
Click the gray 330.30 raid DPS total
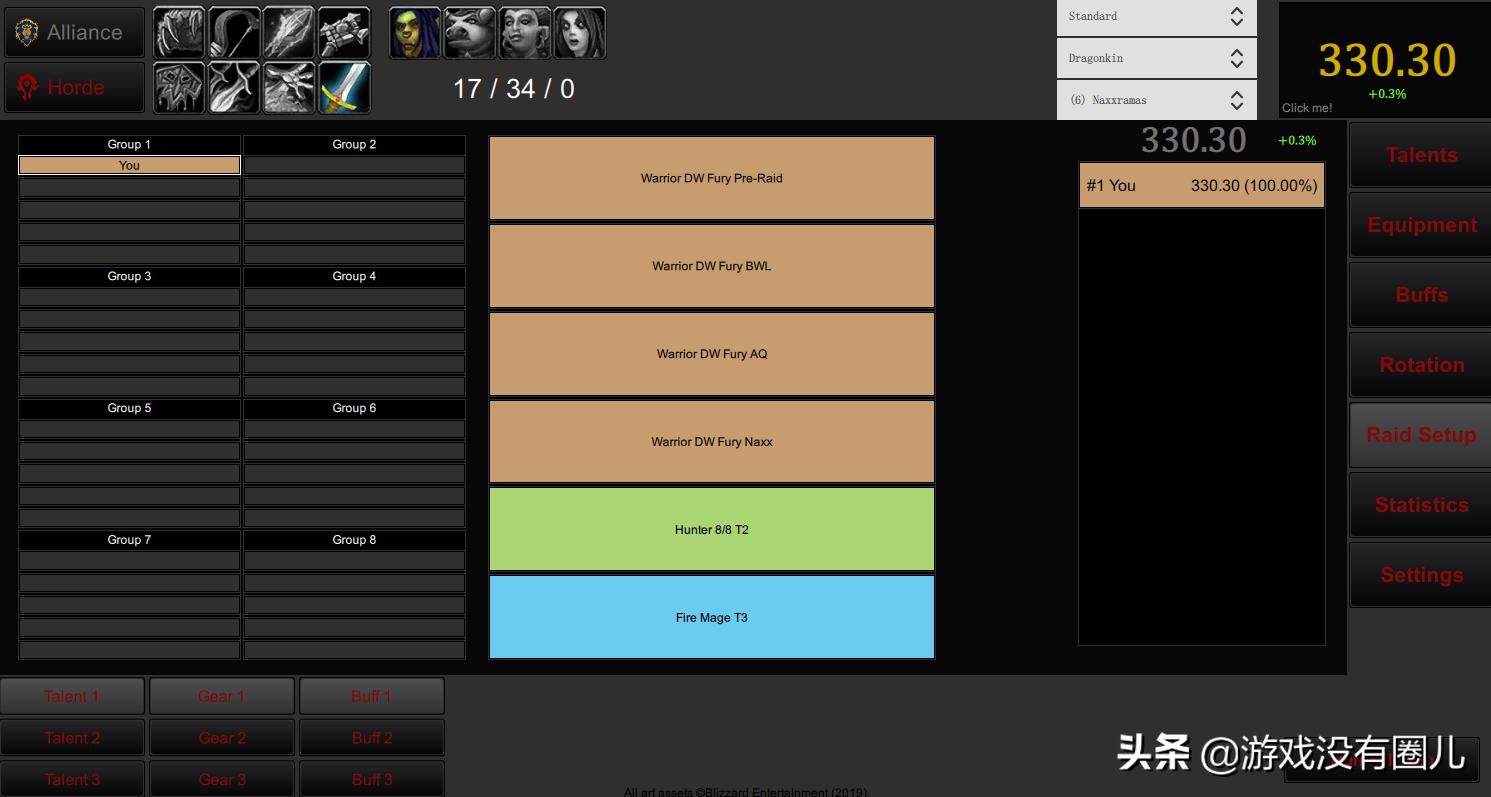pyautogui.click(x=1194, y=140)
